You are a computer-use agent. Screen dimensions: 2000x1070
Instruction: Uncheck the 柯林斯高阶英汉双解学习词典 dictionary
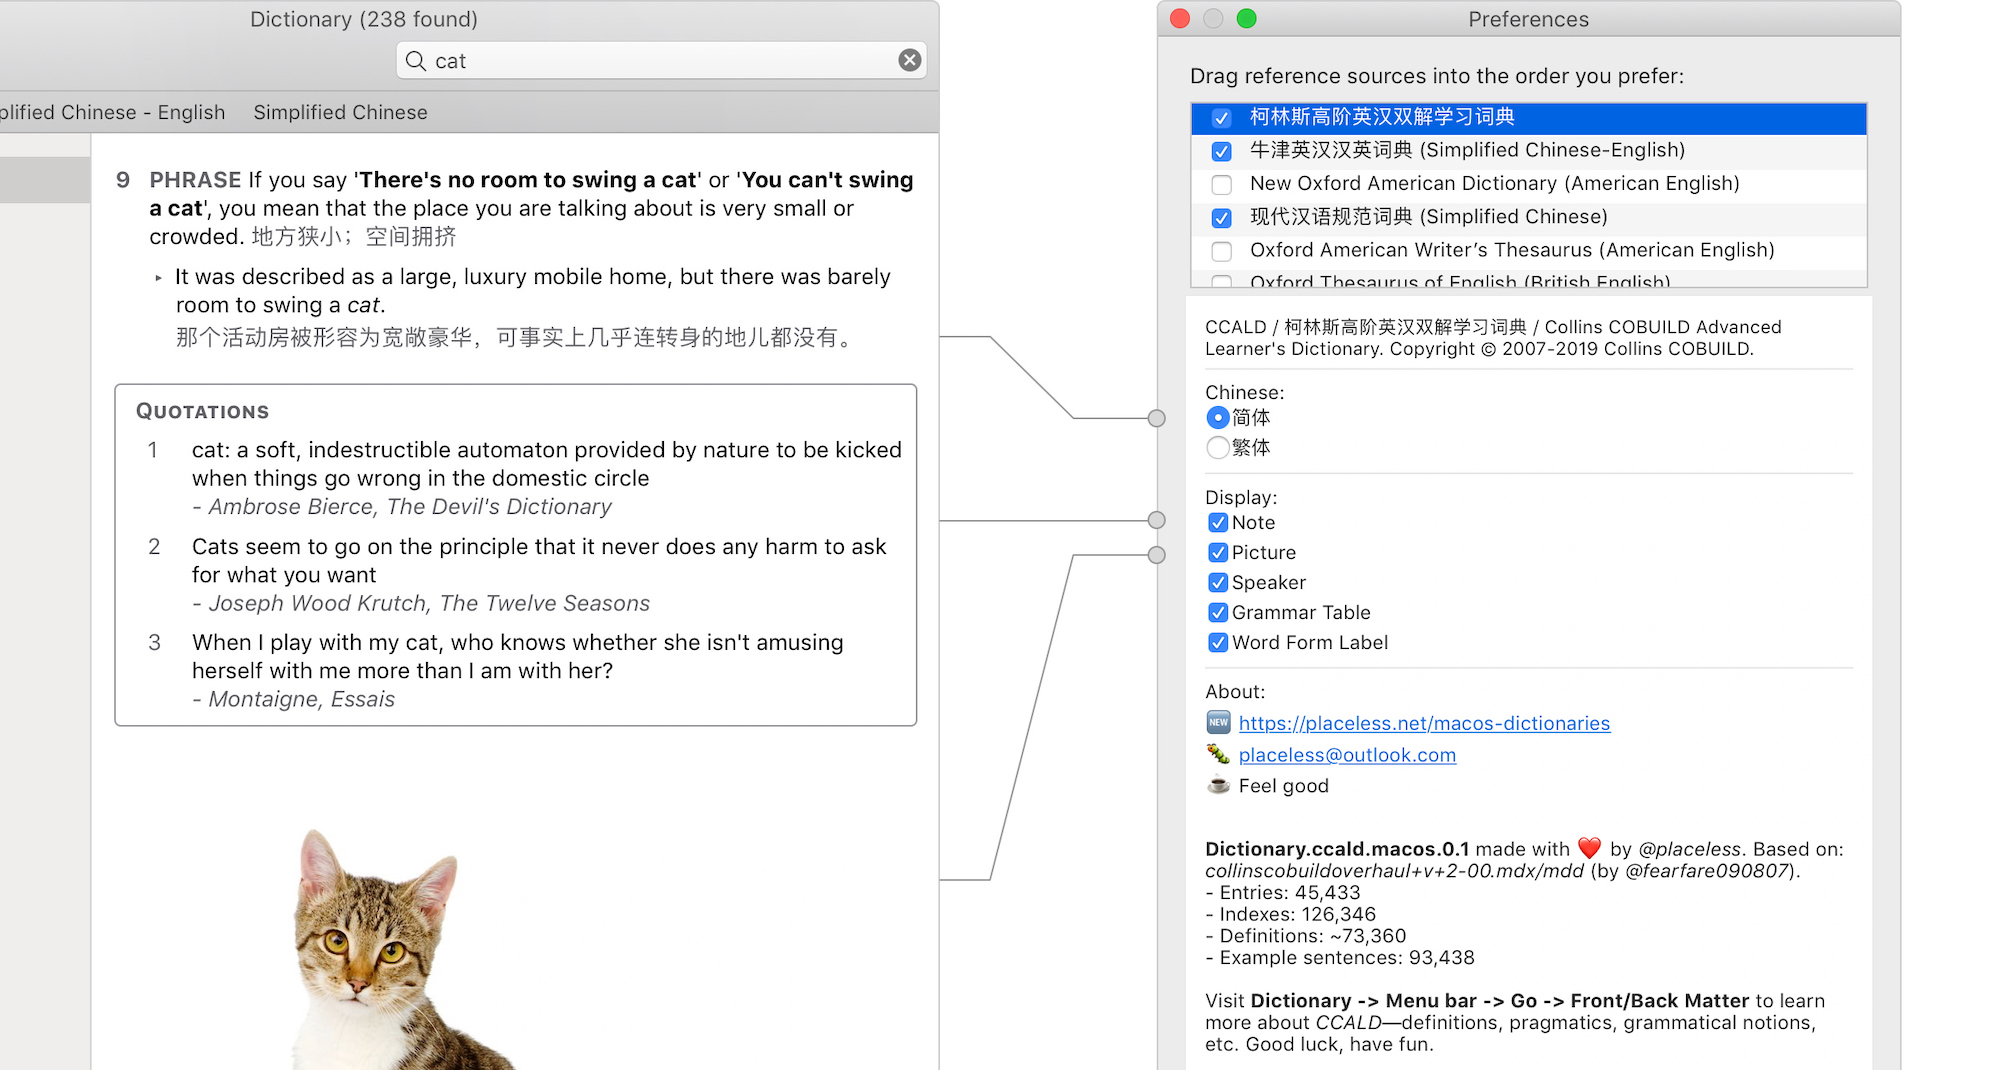coord(1221,117)
